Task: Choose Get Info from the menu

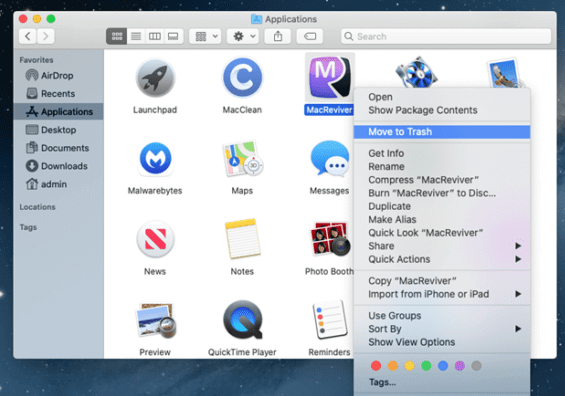Action: (x=442, y=153)
